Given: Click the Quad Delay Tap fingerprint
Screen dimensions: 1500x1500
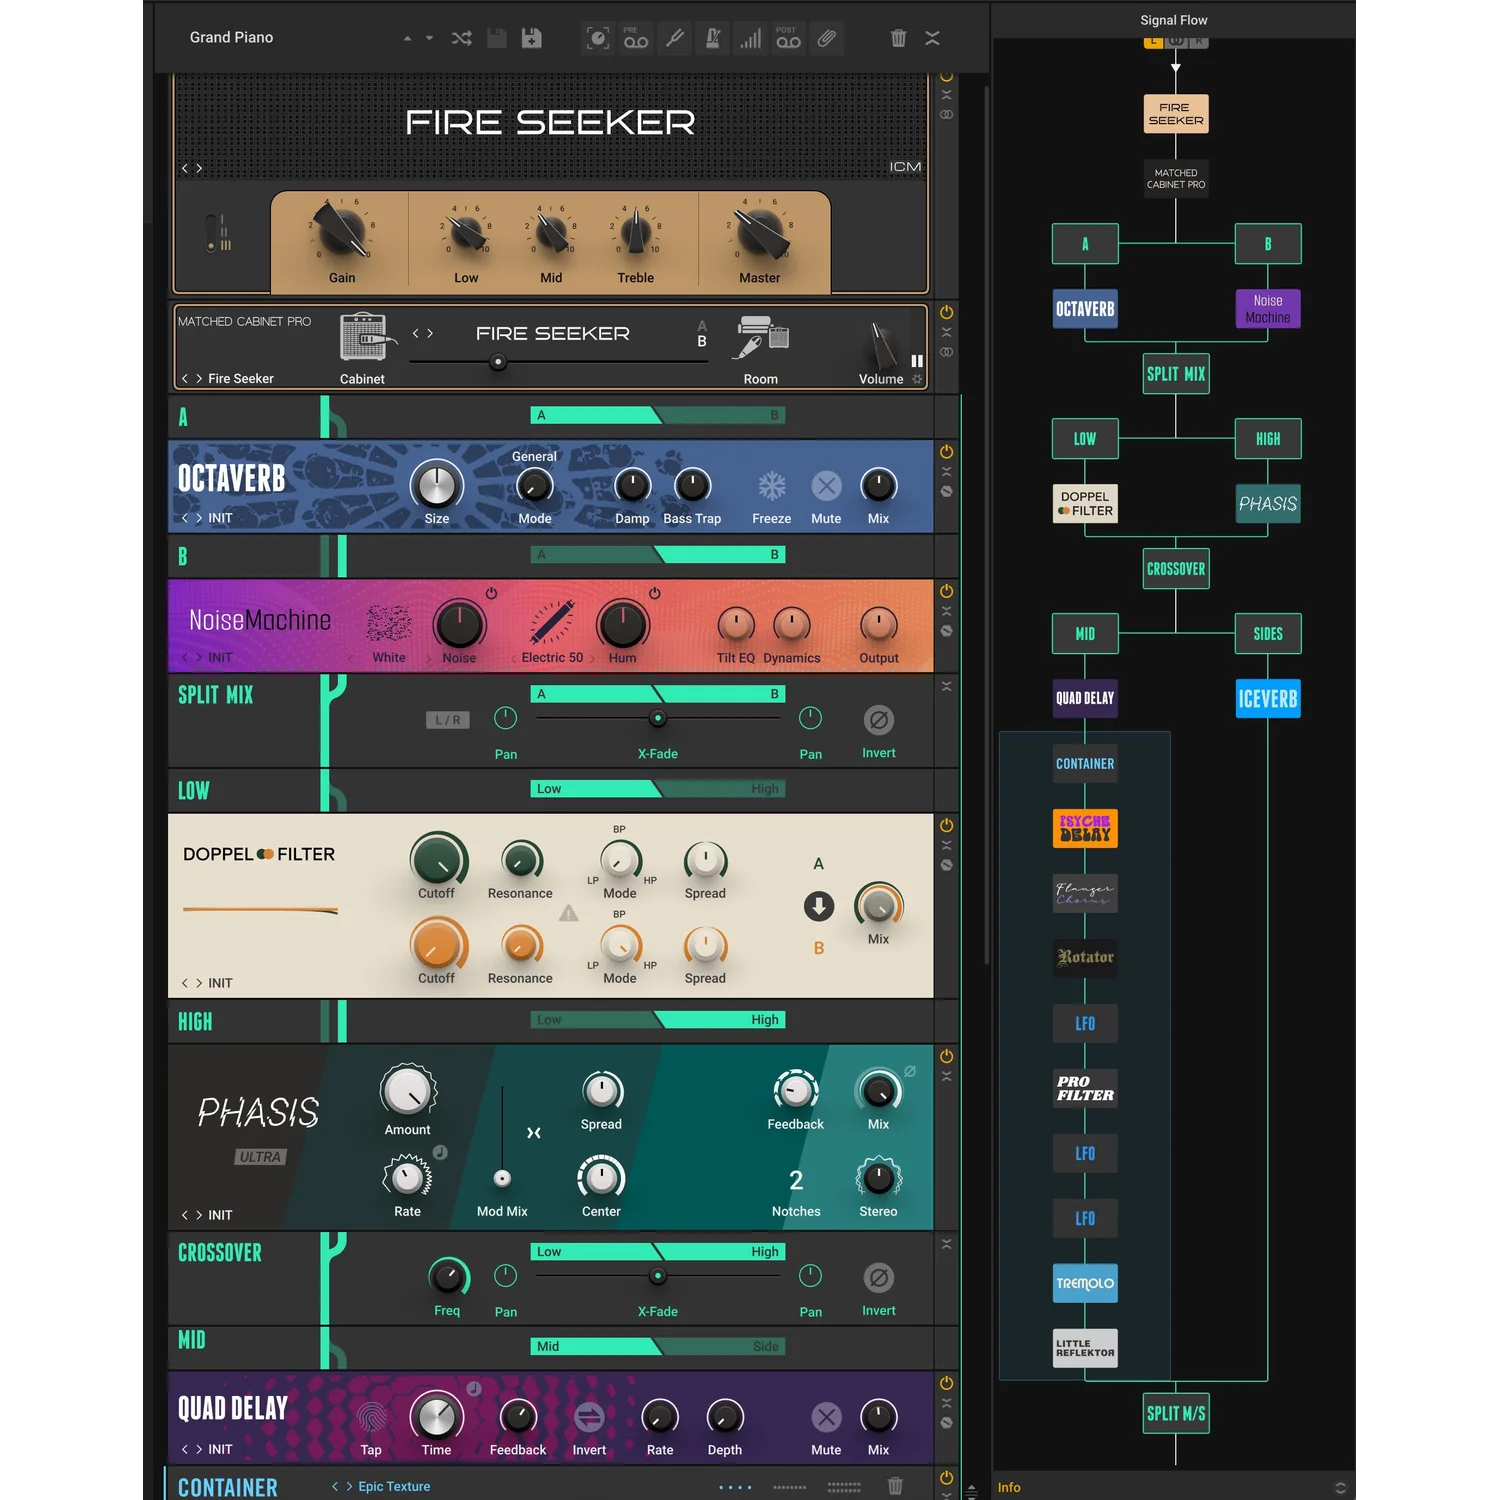Looking at the screenshot, I should tap(371, 1417).
